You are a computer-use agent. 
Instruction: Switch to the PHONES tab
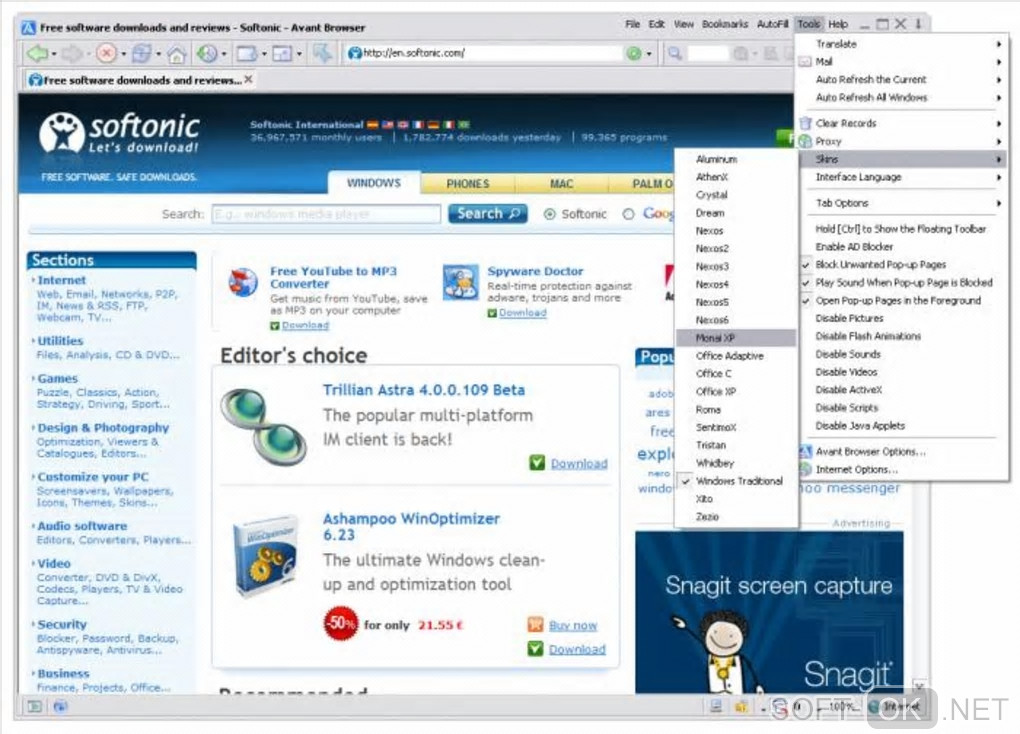click(x=468, y=184)
